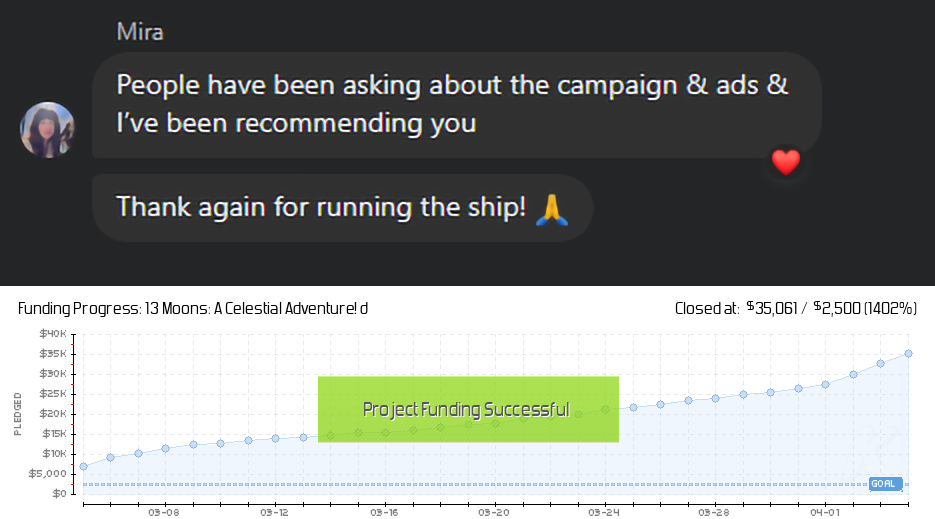Click the data point above the 03-12 date
Screen dimensions: 935x519
click(275, 438)
